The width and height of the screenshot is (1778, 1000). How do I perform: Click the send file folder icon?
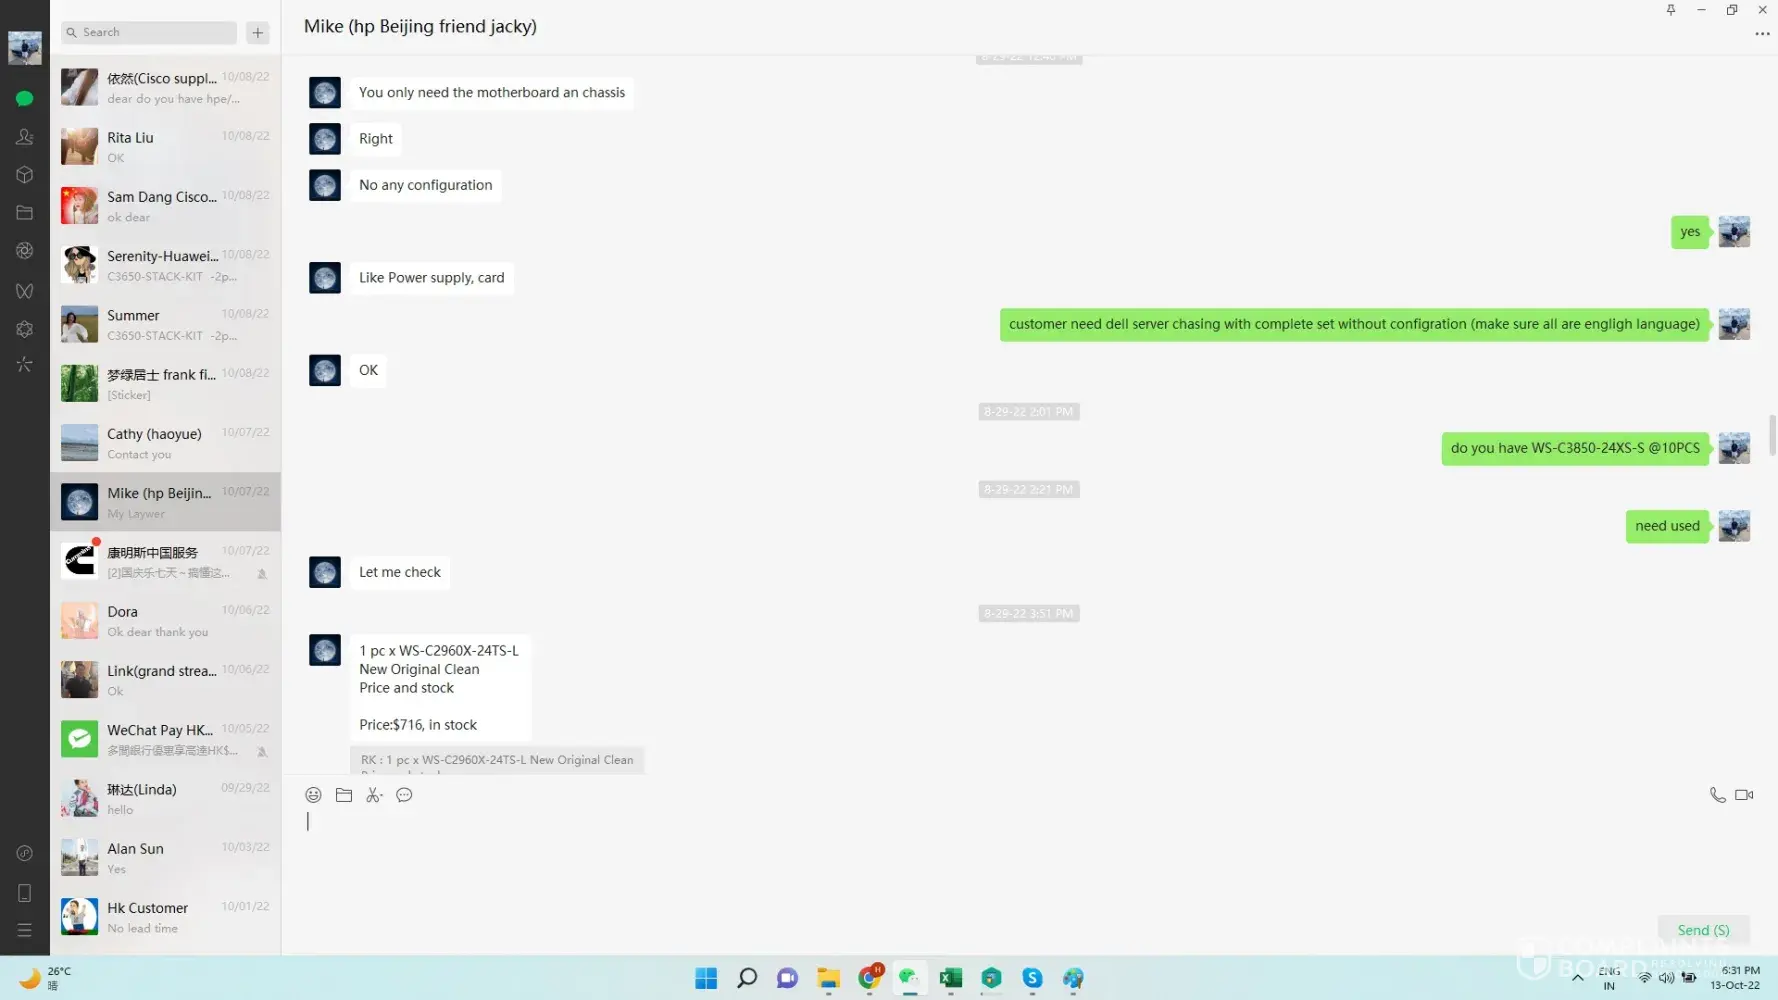point(344,795)
